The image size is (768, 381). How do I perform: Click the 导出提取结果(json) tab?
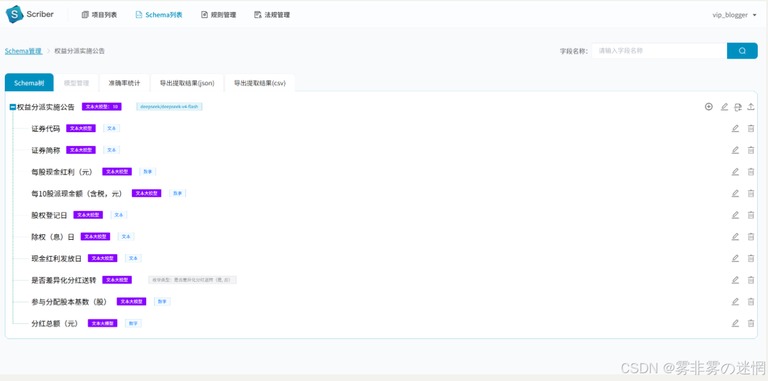point(187,83)
